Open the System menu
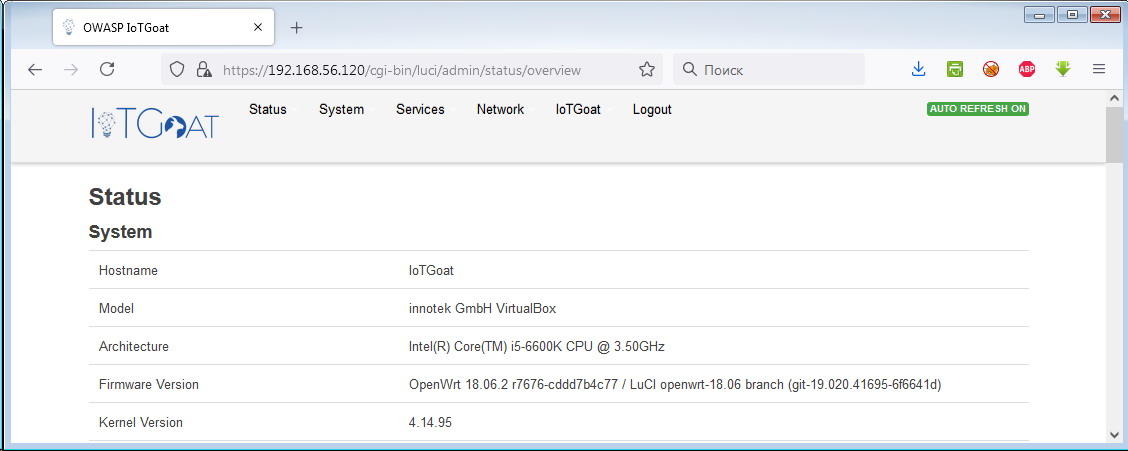This screenshot has width=1128, height=451. (x=342, y=109)
